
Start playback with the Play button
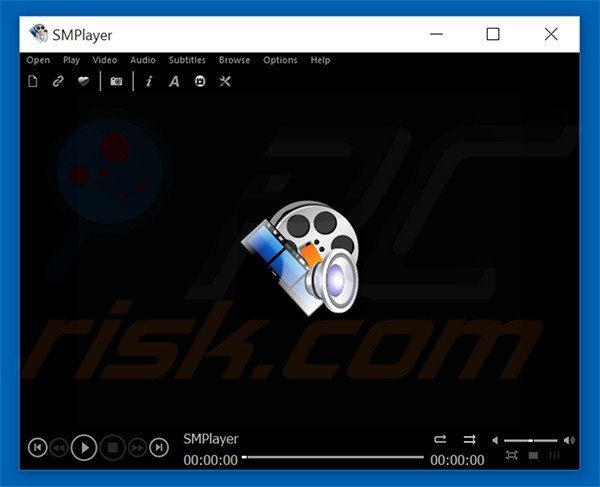click(x=84, y=447)
